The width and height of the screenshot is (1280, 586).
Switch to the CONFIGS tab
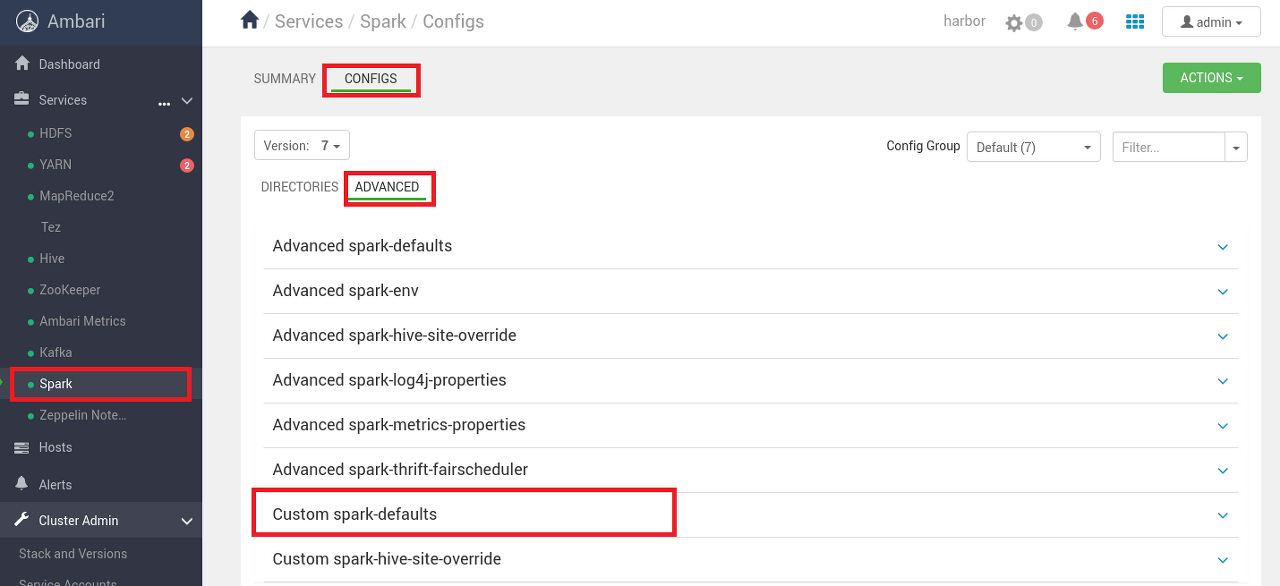point(371,79)
